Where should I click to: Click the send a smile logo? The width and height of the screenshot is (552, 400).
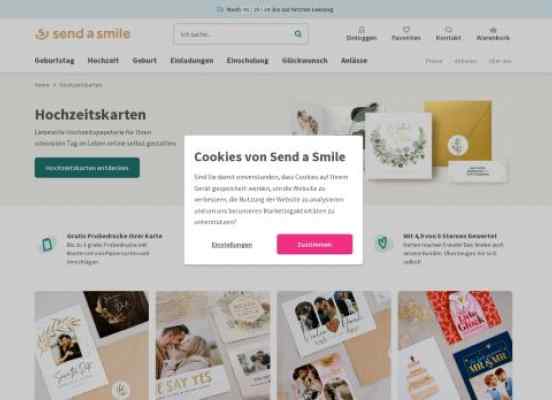click(x=83, y=34)
